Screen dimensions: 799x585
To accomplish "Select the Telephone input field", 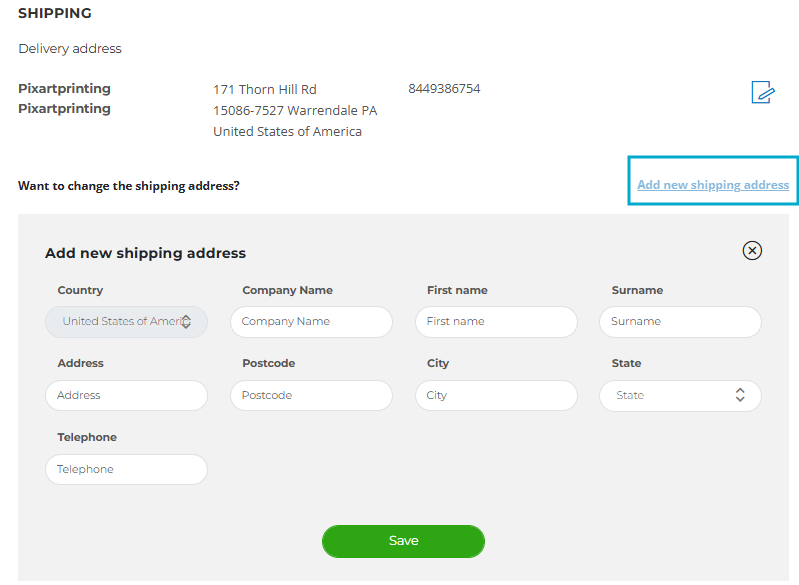I will pyautogui.click(x=126, y=469).
